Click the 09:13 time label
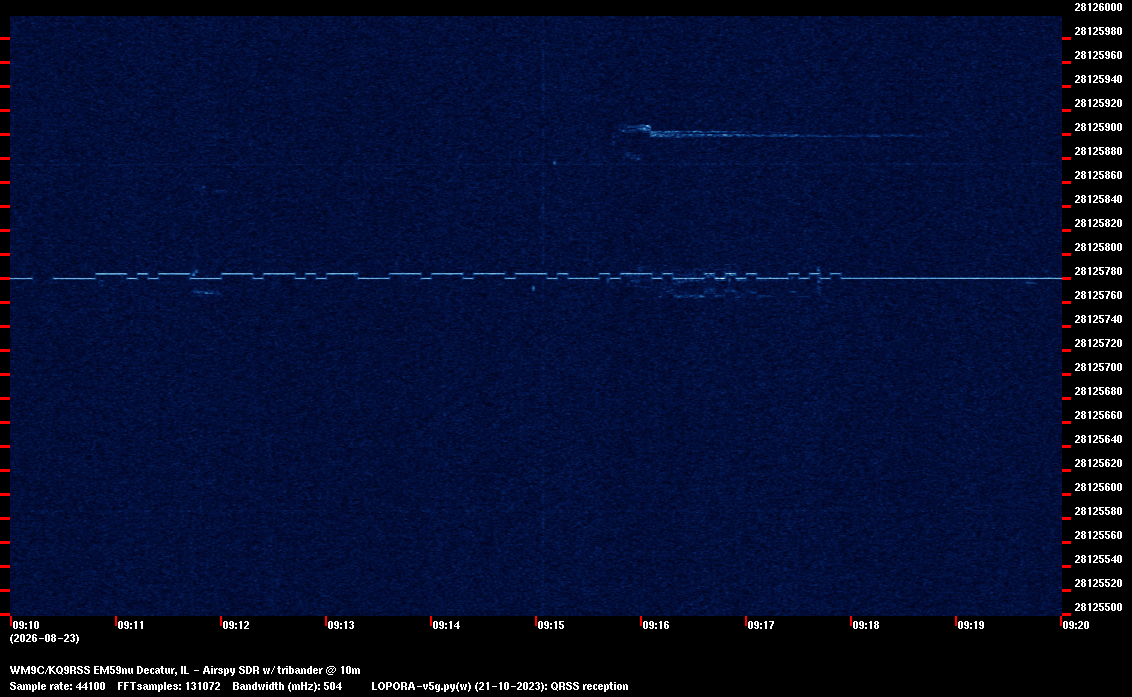 click(341, 625)
